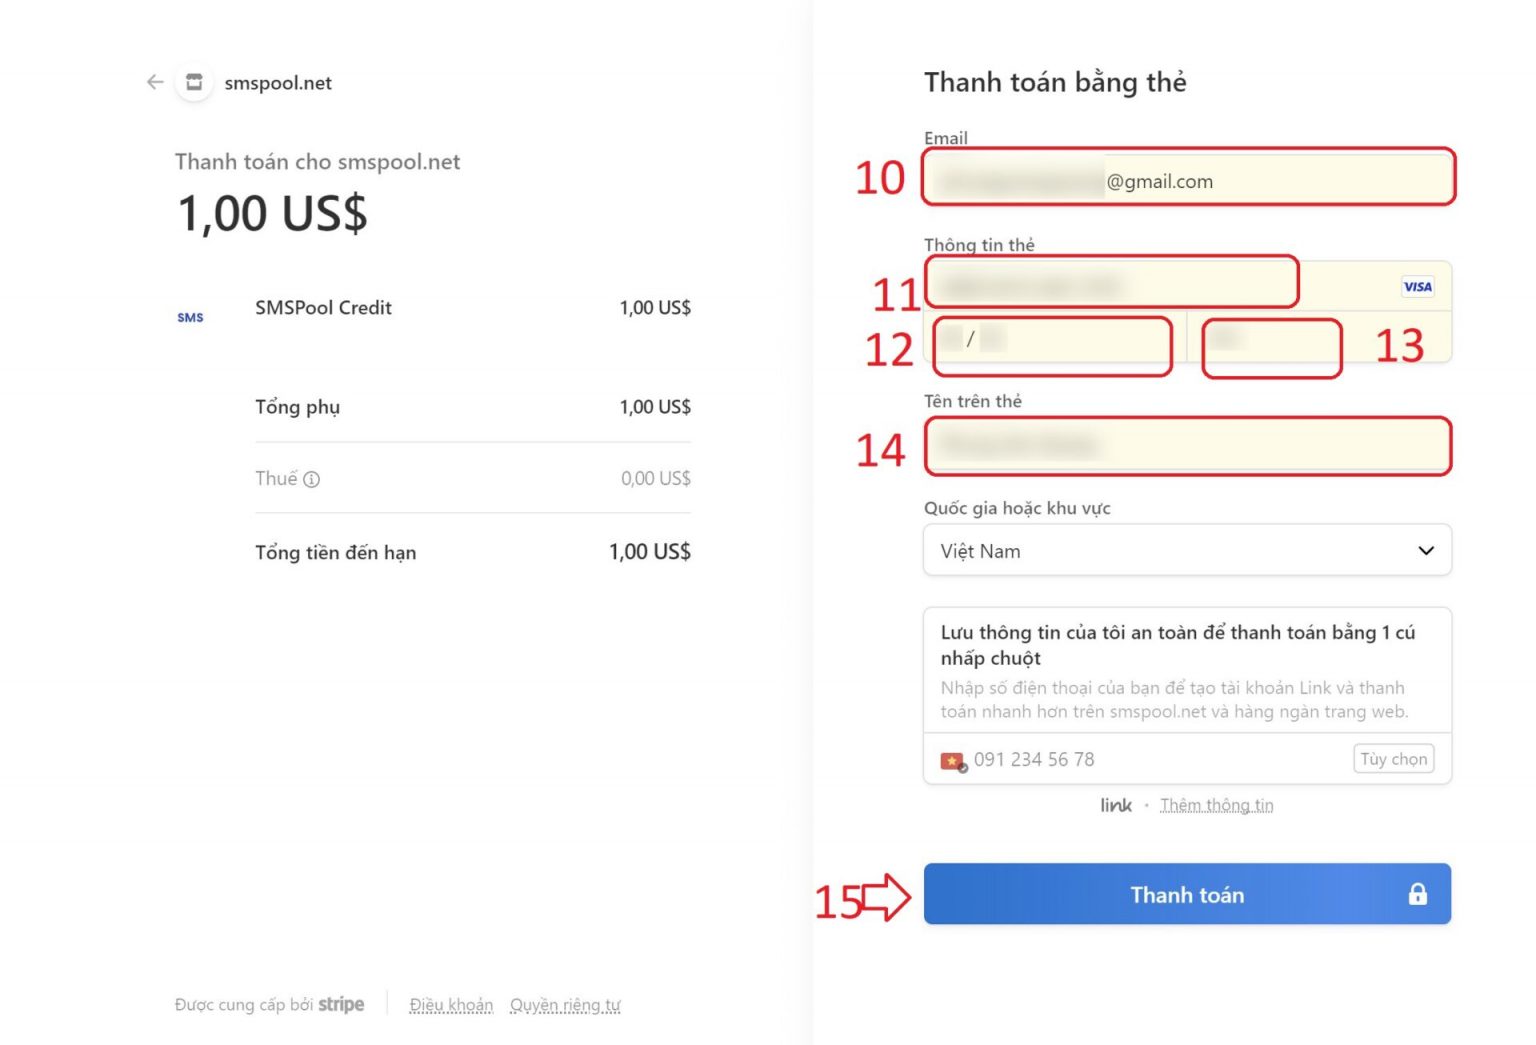Click the SMS product logo icon
Viewport: 1536px width, 1045px height.
point(190,318)
